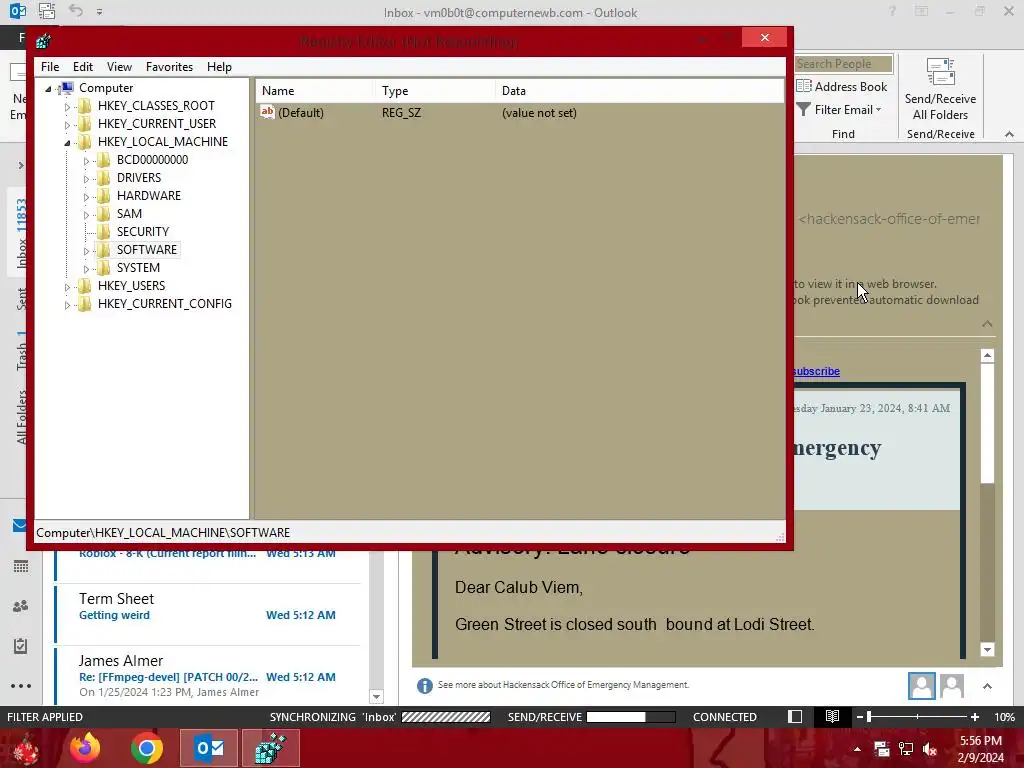Switch to Calendar view icon
This screenshot has height=768, width=1024.
click(20, 566)
